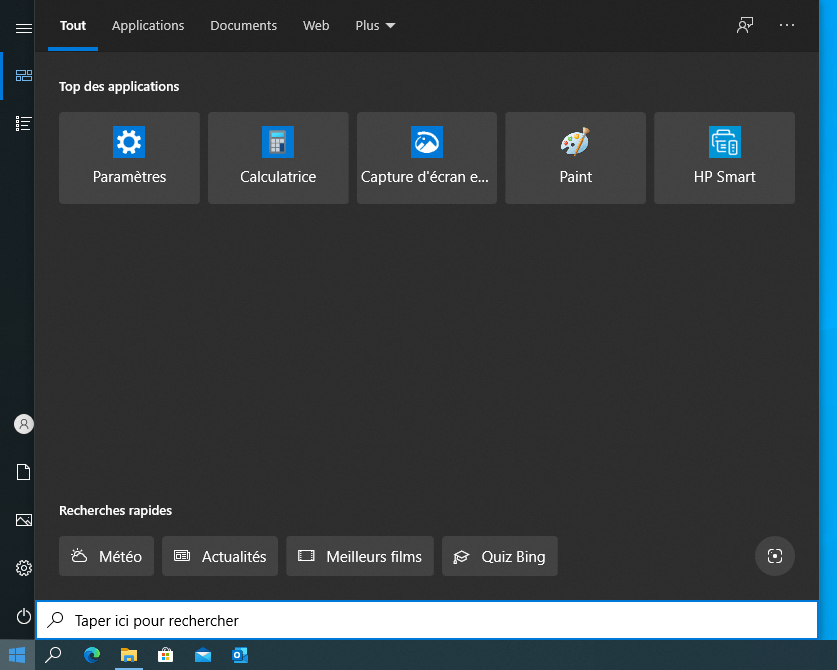The height and width of the screenshot is (670, 837).
Task: Open Outlook from taskbar
Action: pos(240,655)
